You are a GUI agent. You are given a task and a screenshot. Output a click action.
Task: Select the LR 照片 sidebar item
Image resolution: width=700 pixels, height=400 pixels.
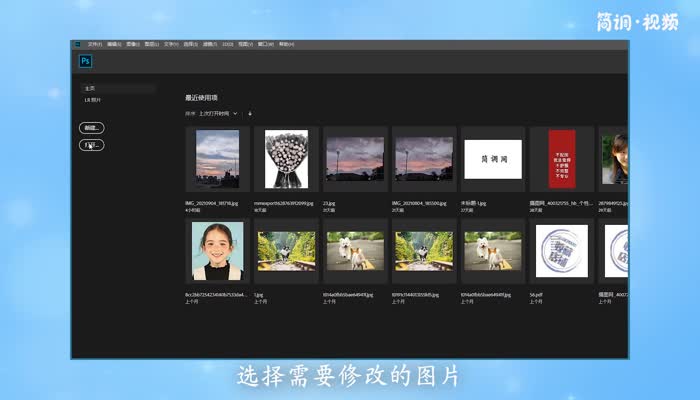pos(92,100)
